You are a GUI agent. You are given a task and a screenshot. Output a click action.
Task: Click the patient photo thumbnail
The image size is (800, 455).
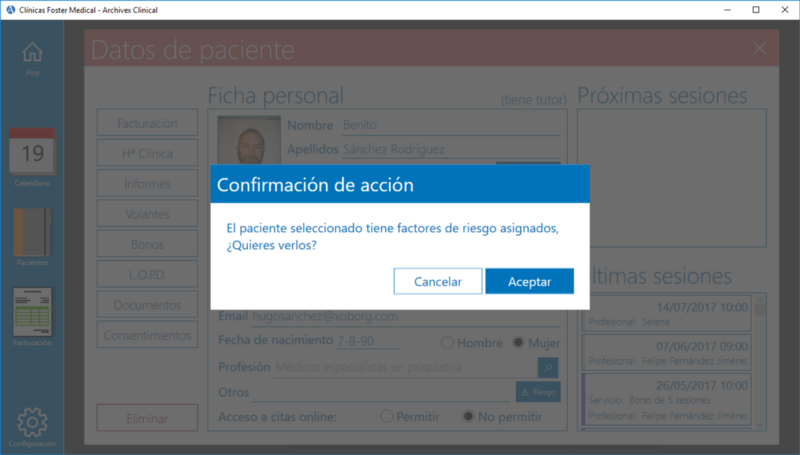249,142
